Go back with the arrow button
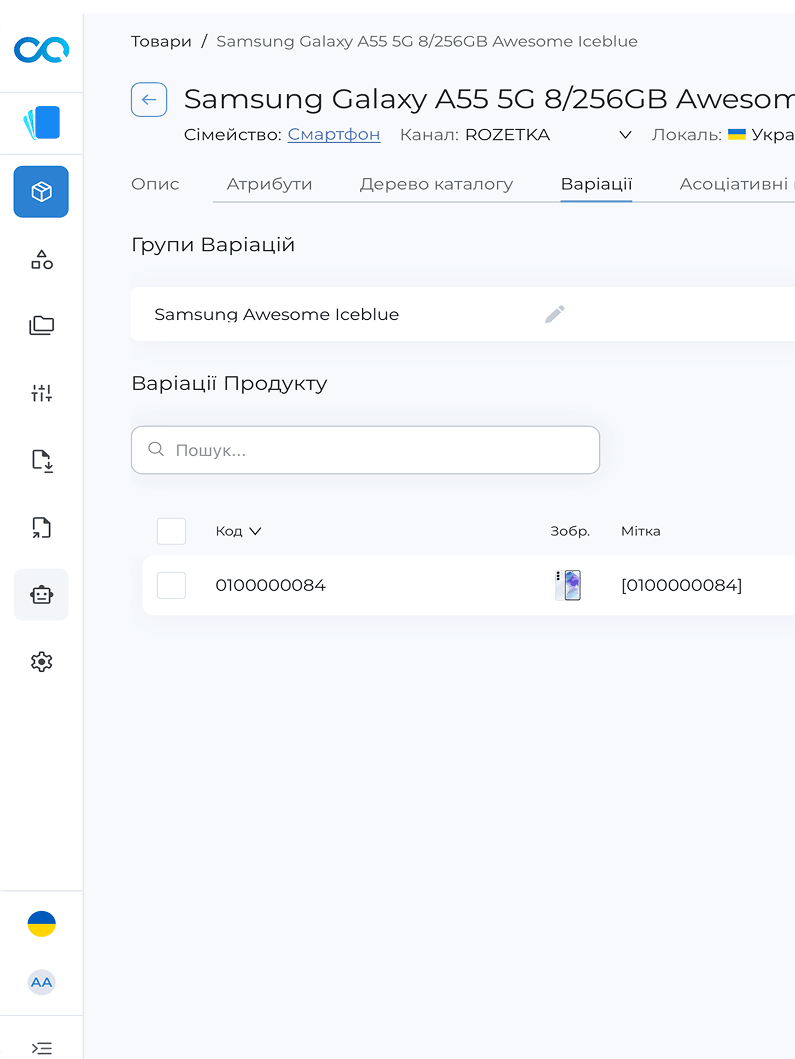This screenshot has height=1059, width=795. [x=149, y=99]
